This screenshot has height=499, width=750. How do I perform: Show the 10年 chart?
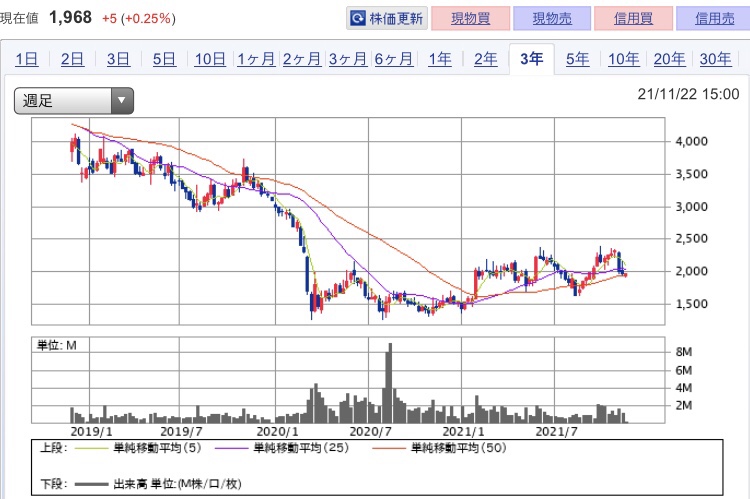pyautogui.click(x=623, y=59)
